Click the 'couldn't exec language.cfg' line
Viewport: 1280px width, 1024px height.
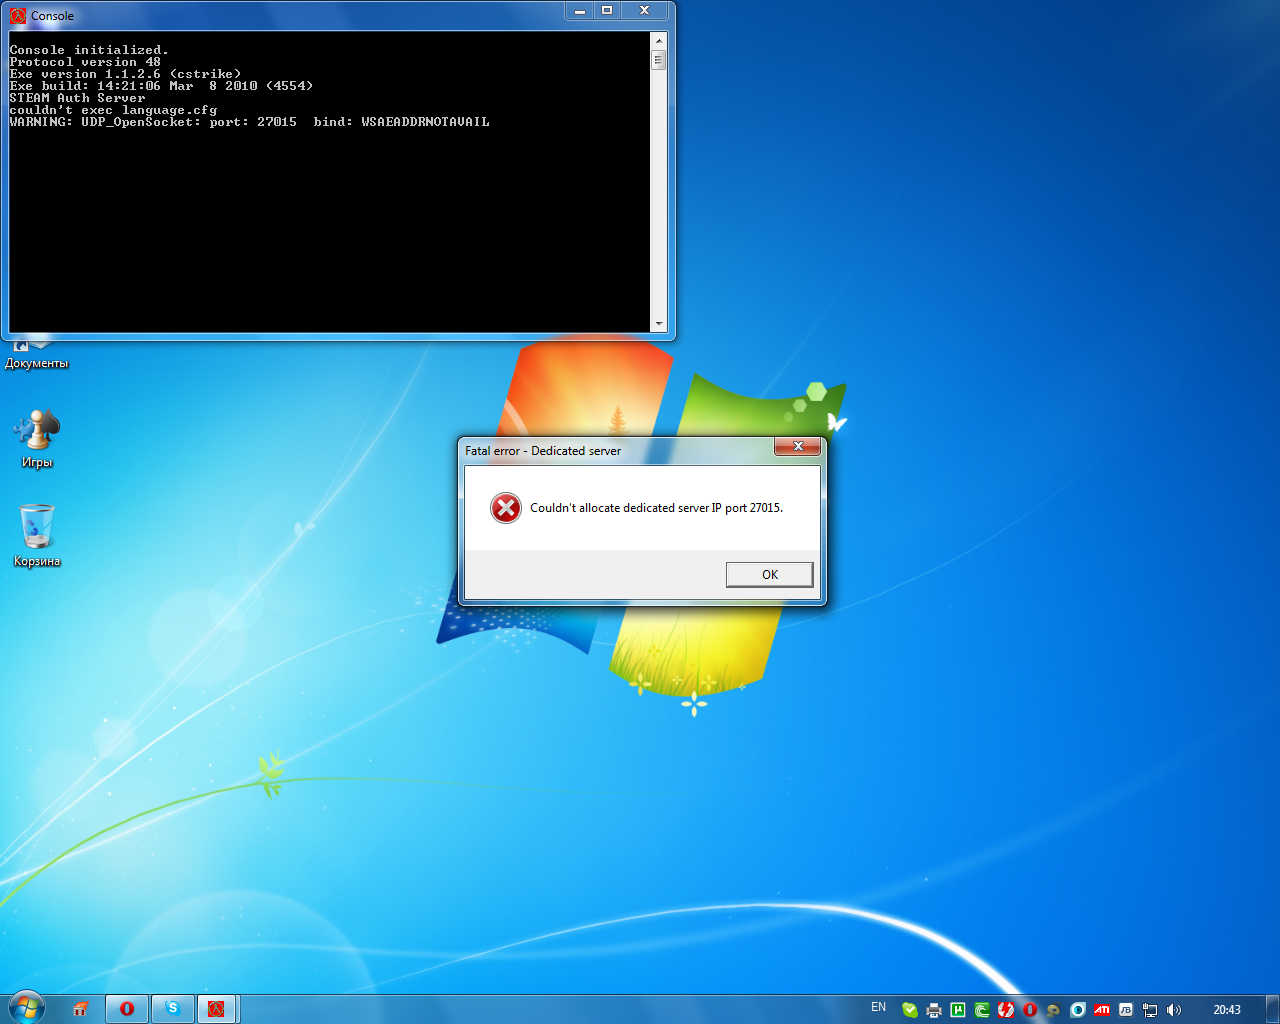[113, 110]
